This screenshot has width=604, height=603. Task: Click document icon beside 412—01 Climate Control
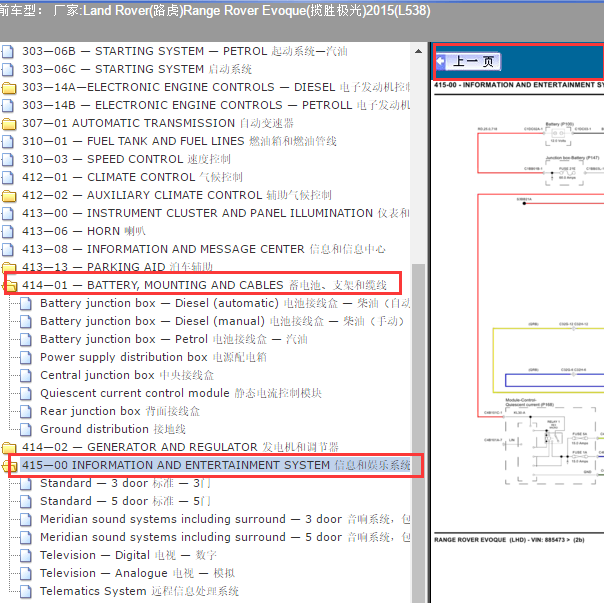coord(8,177)
